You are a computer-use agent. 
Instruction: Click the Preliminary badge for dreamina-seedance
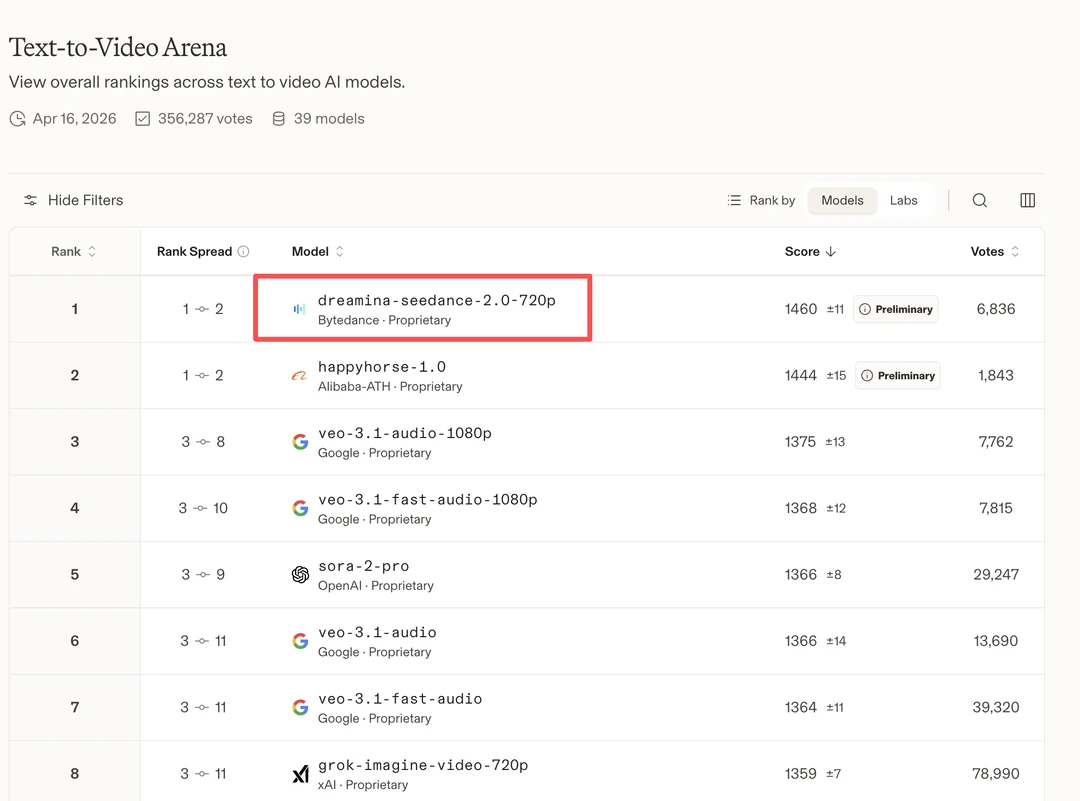896,309
